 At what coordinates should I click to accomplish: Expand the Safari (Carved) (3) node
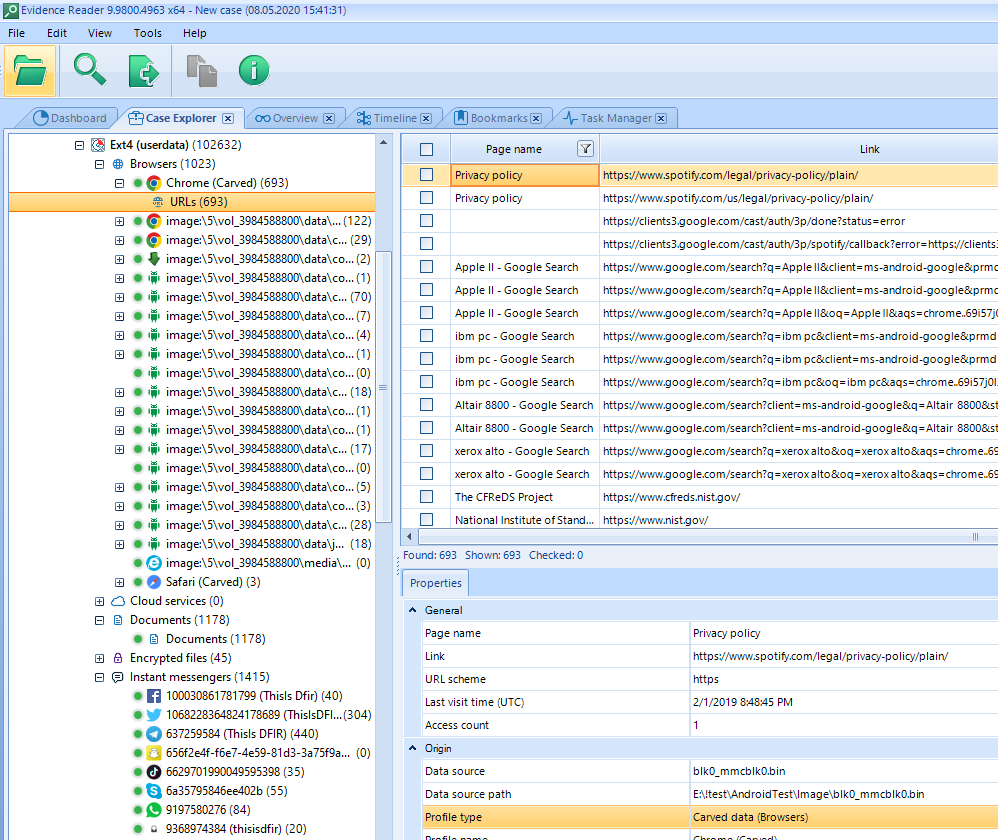[119, 582]
